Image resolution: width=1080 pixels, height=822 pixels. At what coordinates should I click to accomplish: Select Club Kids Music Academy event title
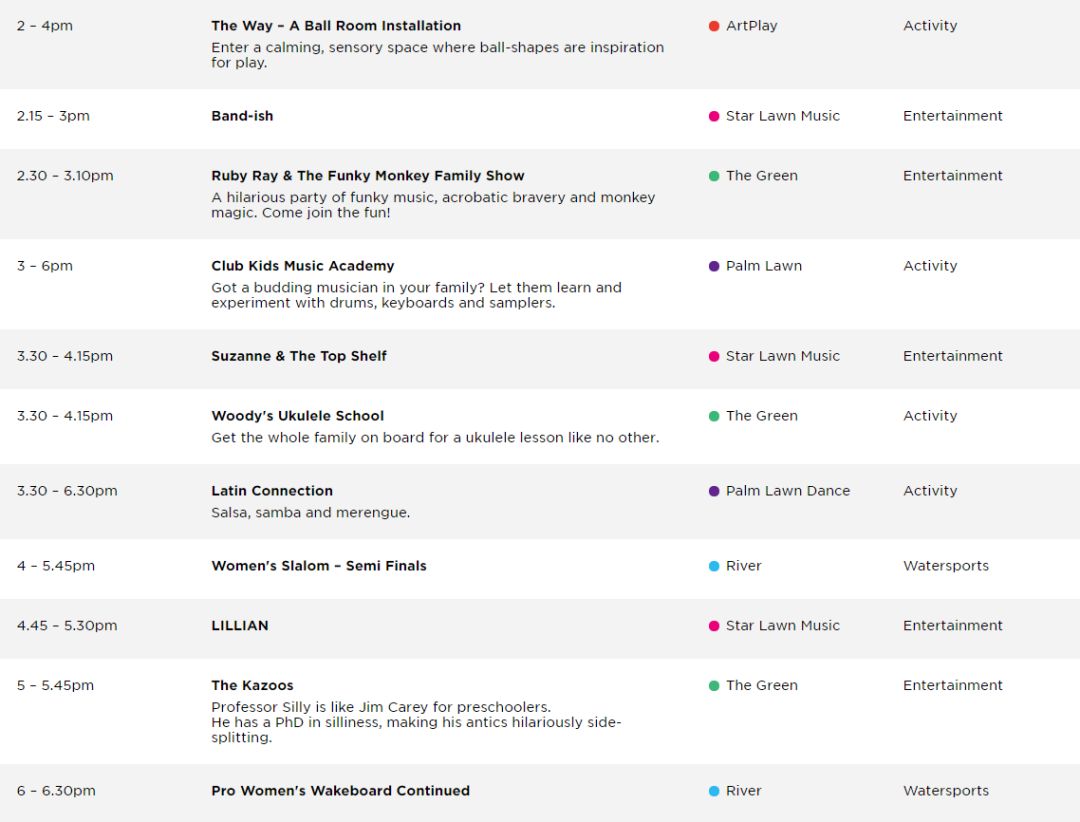click(x=302, y=266)
